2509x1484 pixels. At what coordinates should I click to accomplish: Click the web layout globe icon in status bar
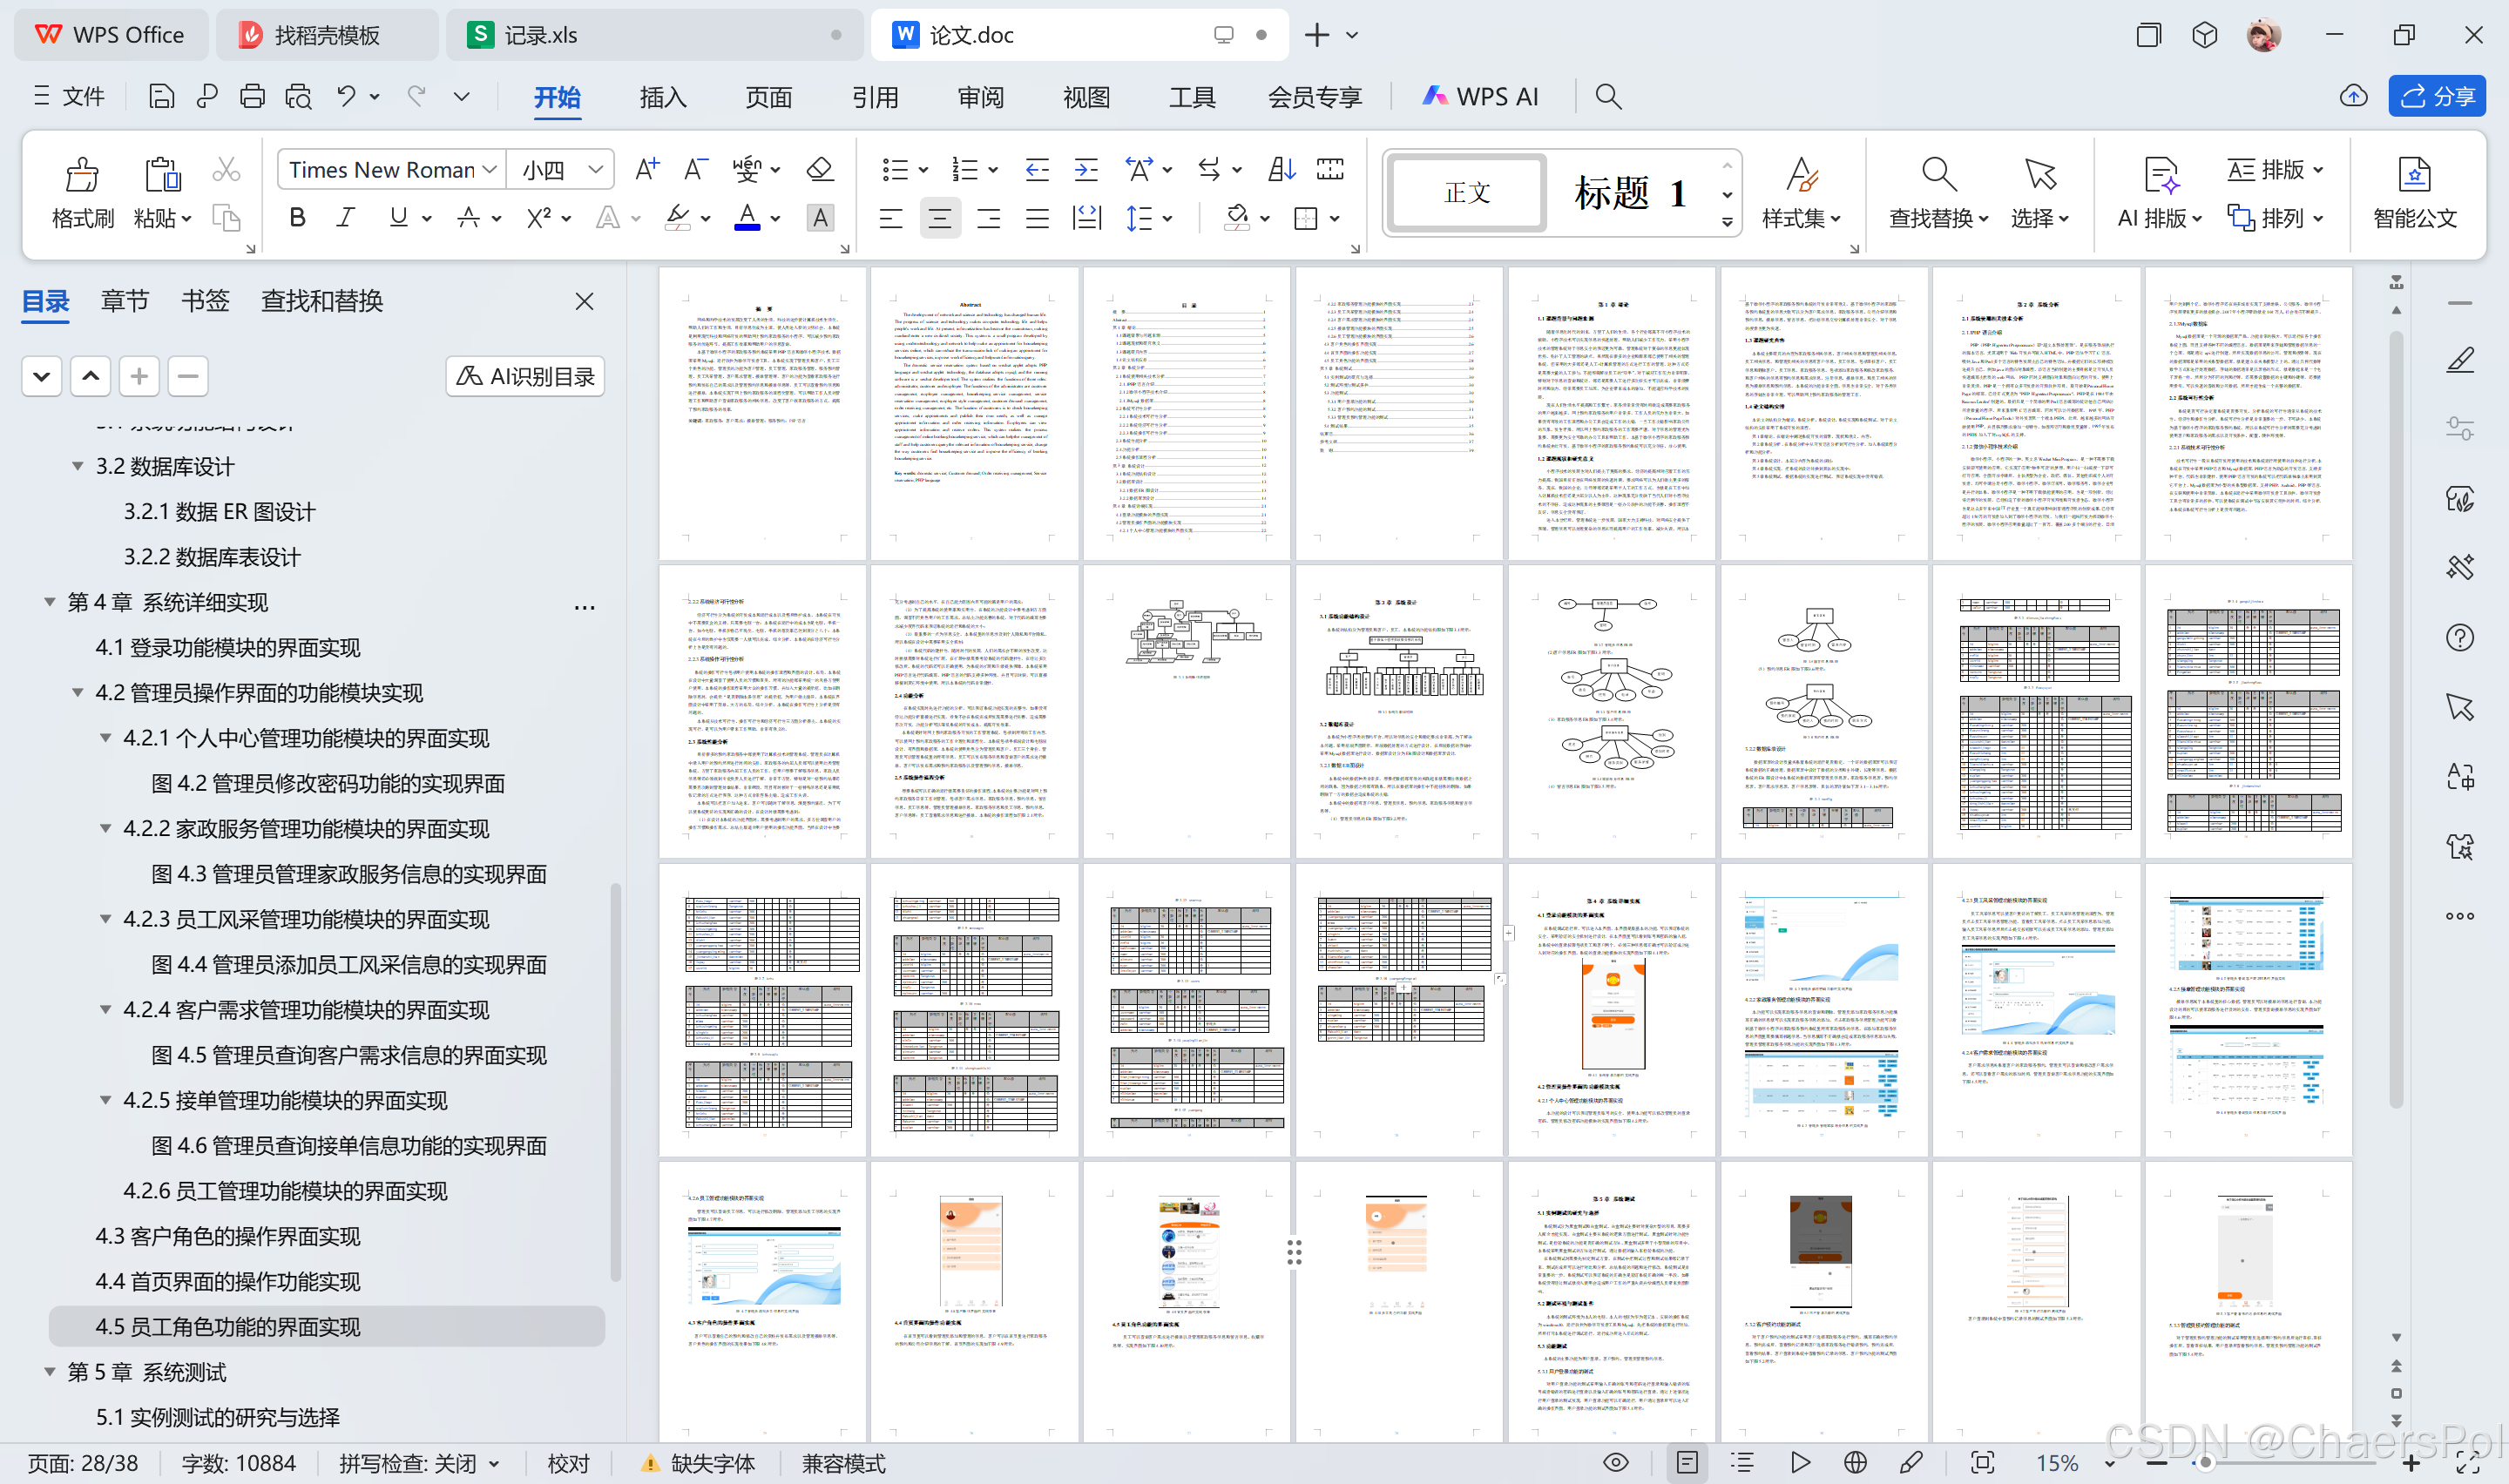[1855, 1462]
